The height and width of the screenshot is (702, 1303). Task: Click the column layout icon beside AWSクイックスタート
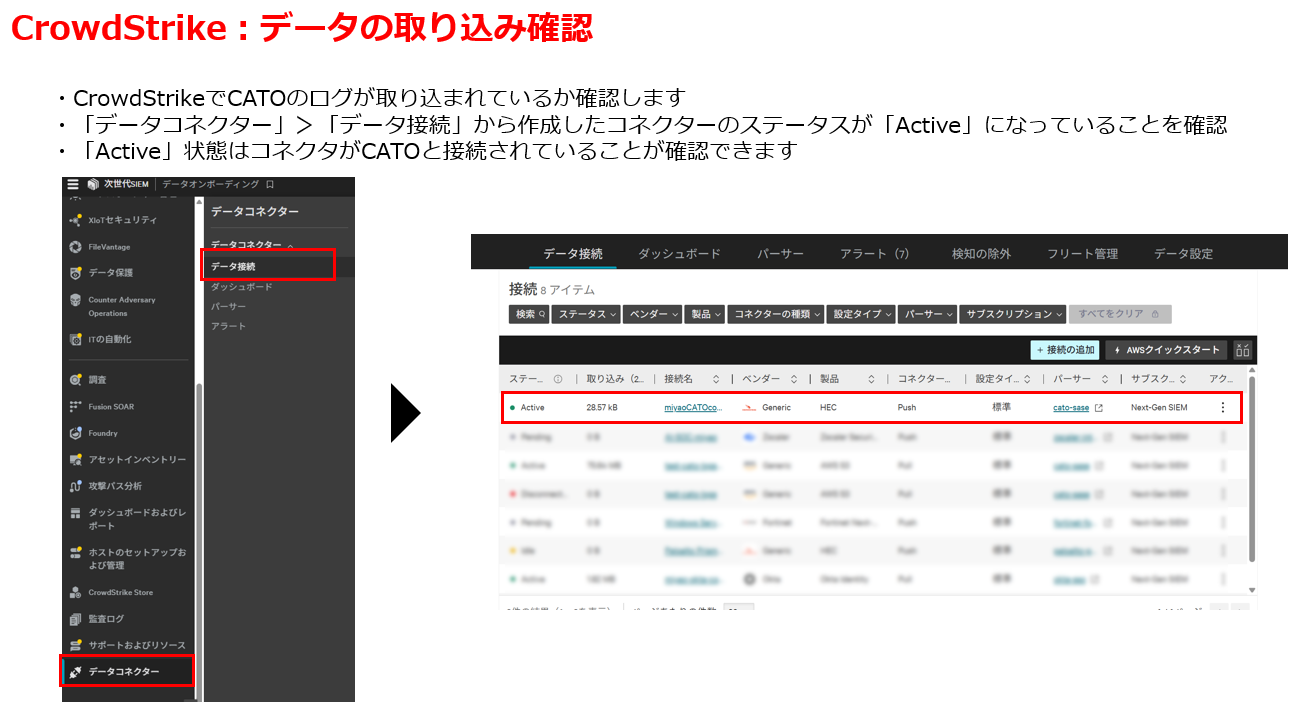(1243, 350)
